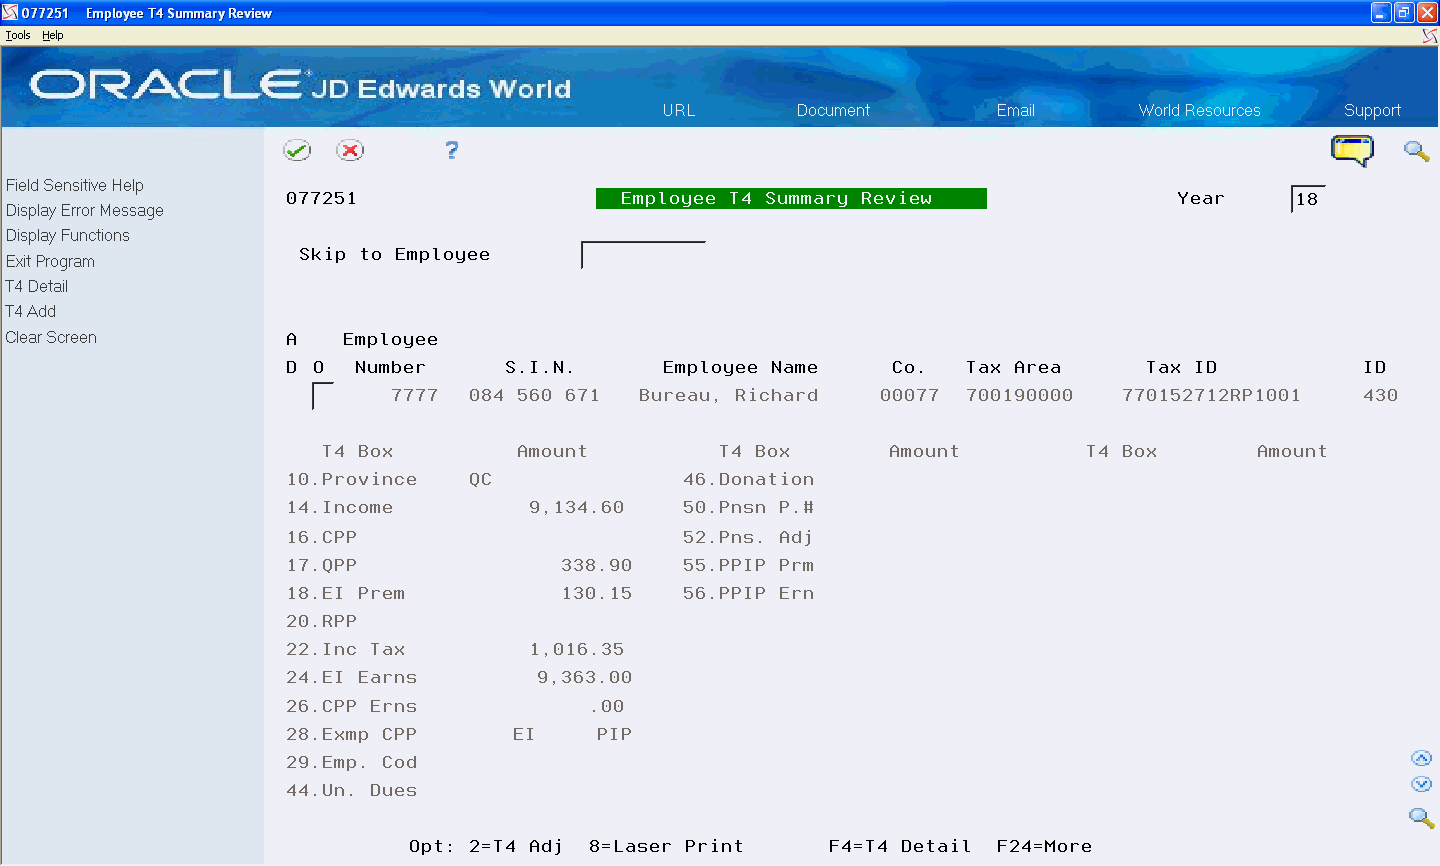This screenshot has height=866, width=1440.
Task: Click the Employee T4 Summary Review heading
Action: (791, 199)
